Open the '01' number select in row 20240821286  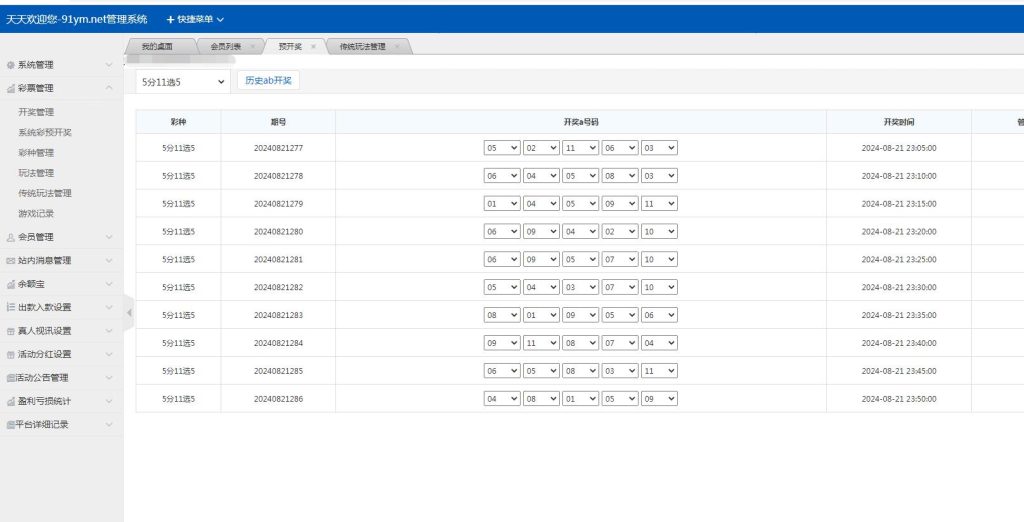tap(580, 399)
